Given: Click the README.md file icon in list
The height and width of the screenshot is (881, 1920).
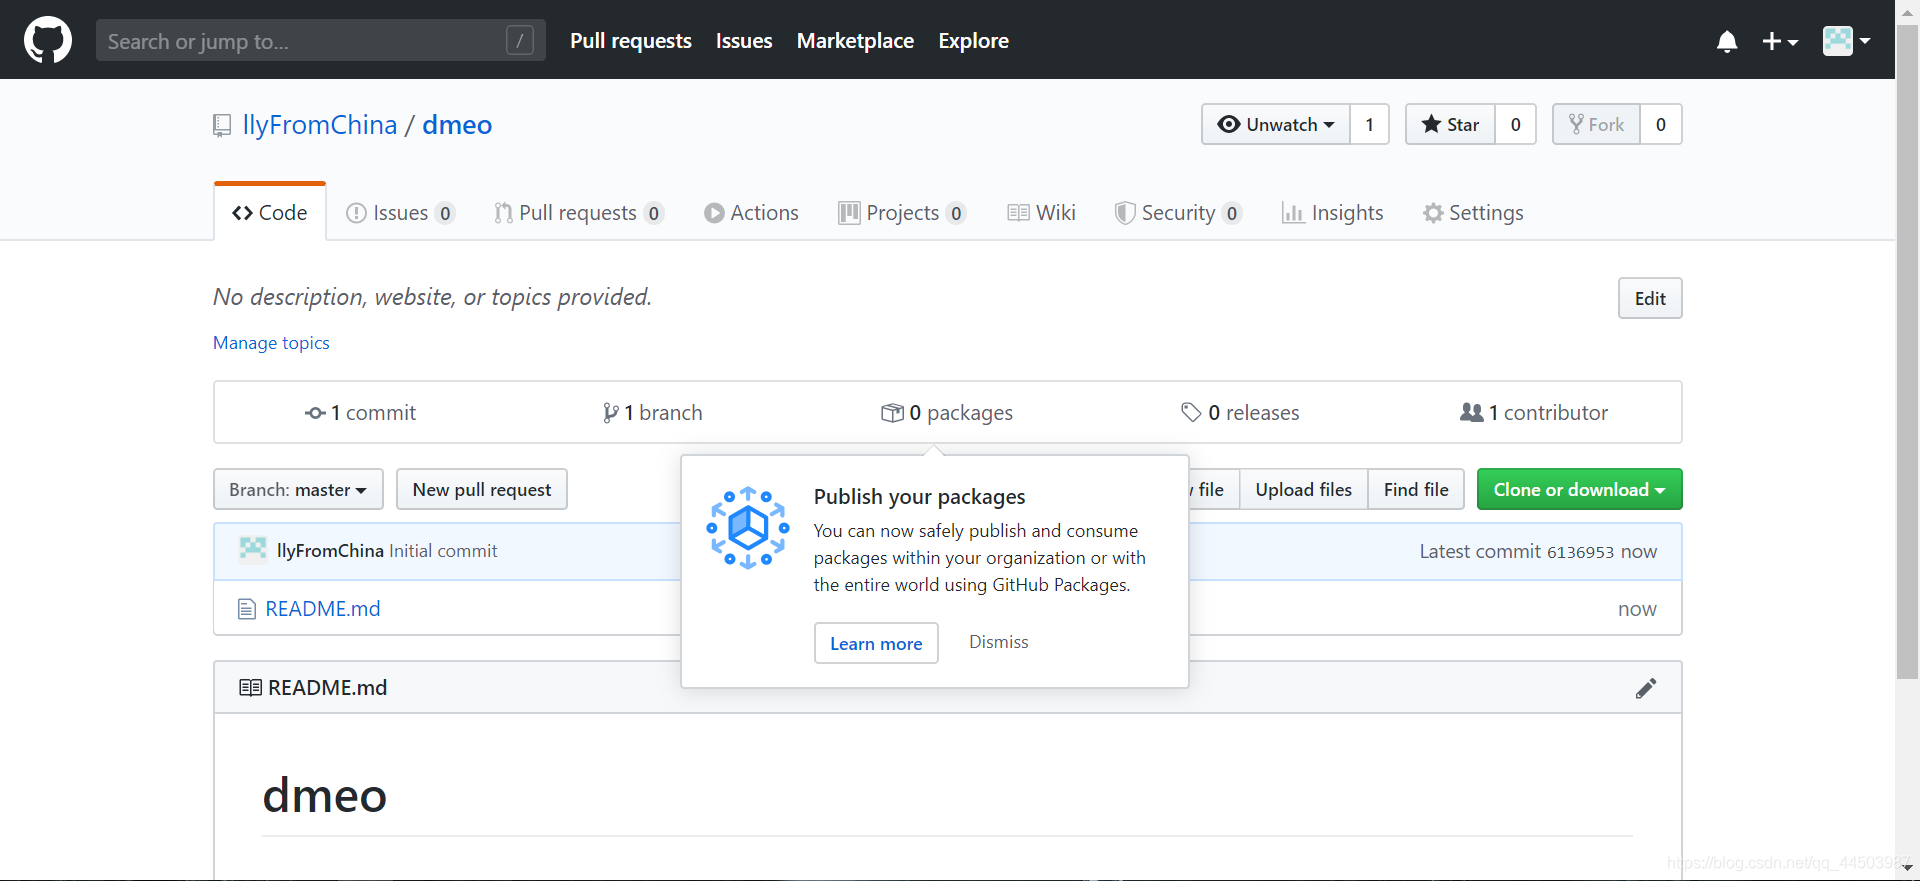Looking at the screenshot, I should 247,609.
